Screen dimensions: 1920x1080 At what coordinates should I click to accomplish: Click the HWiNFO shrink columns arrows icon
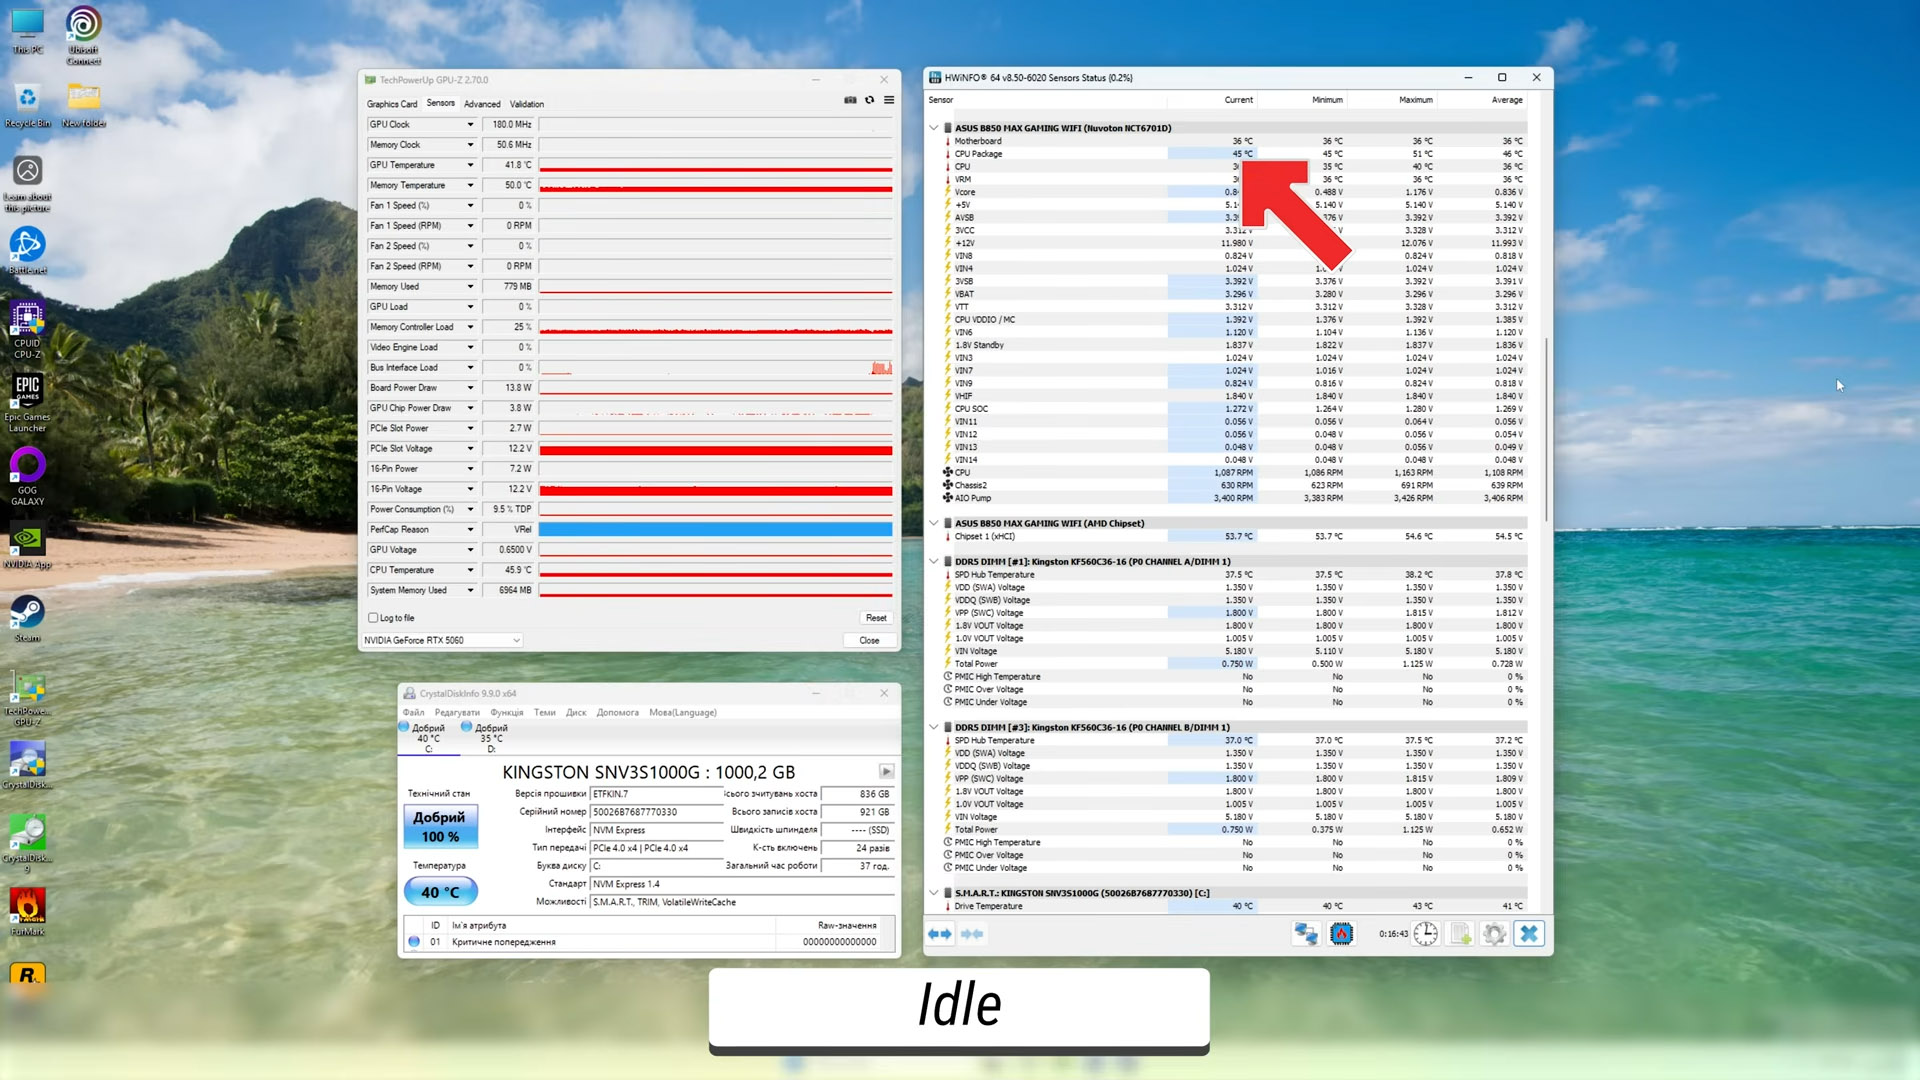point(972,934)
